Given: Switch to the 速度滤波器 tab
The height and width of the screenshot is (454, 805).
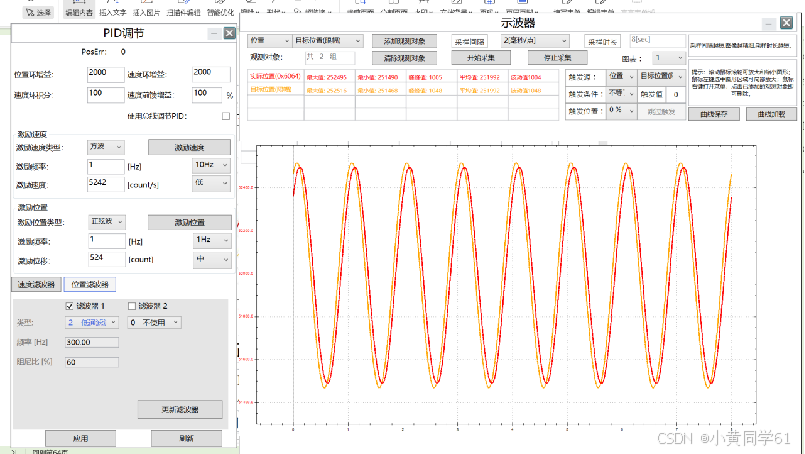Looking at the screenshot, I should click(36, 285).
